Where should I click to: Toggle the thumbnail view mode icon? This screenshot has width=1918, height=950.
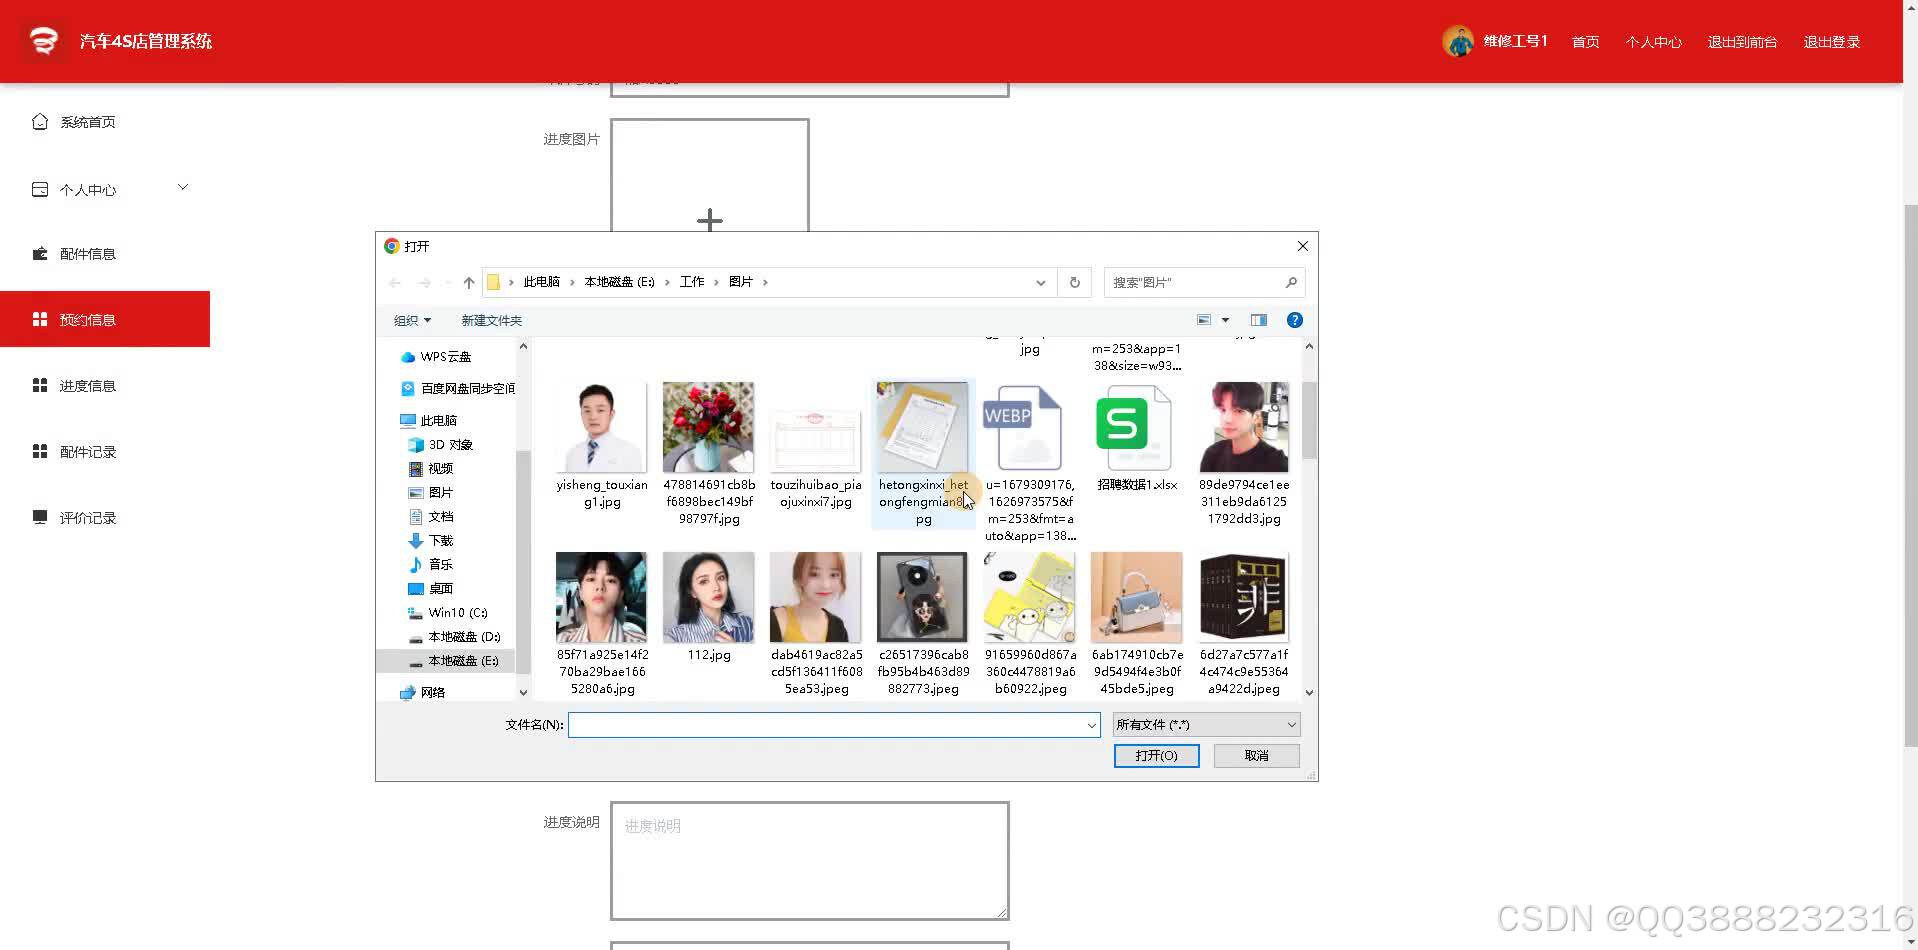1204,320
